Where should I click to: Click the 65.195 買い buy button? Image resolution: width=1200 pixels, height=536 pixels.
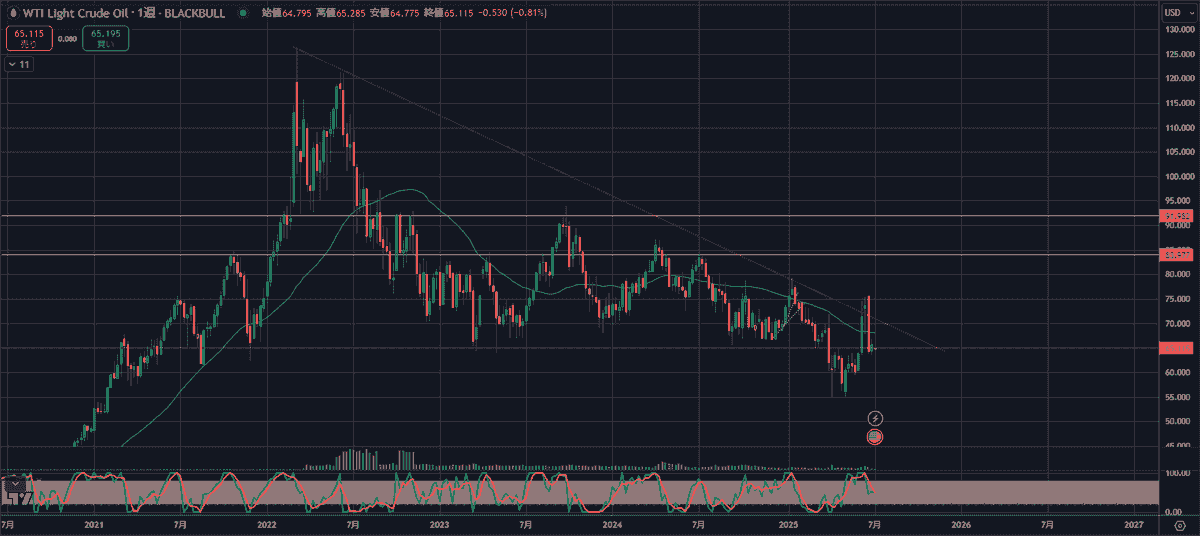pyautogui.click(x=107, y=38)
